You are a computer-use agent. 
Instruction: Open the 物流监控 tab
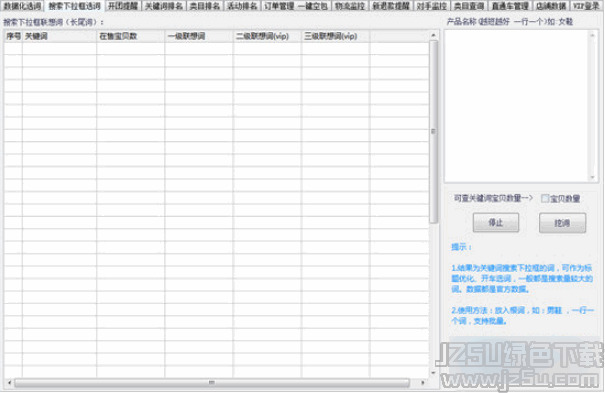pyautogui.click(x=350, y=6)
